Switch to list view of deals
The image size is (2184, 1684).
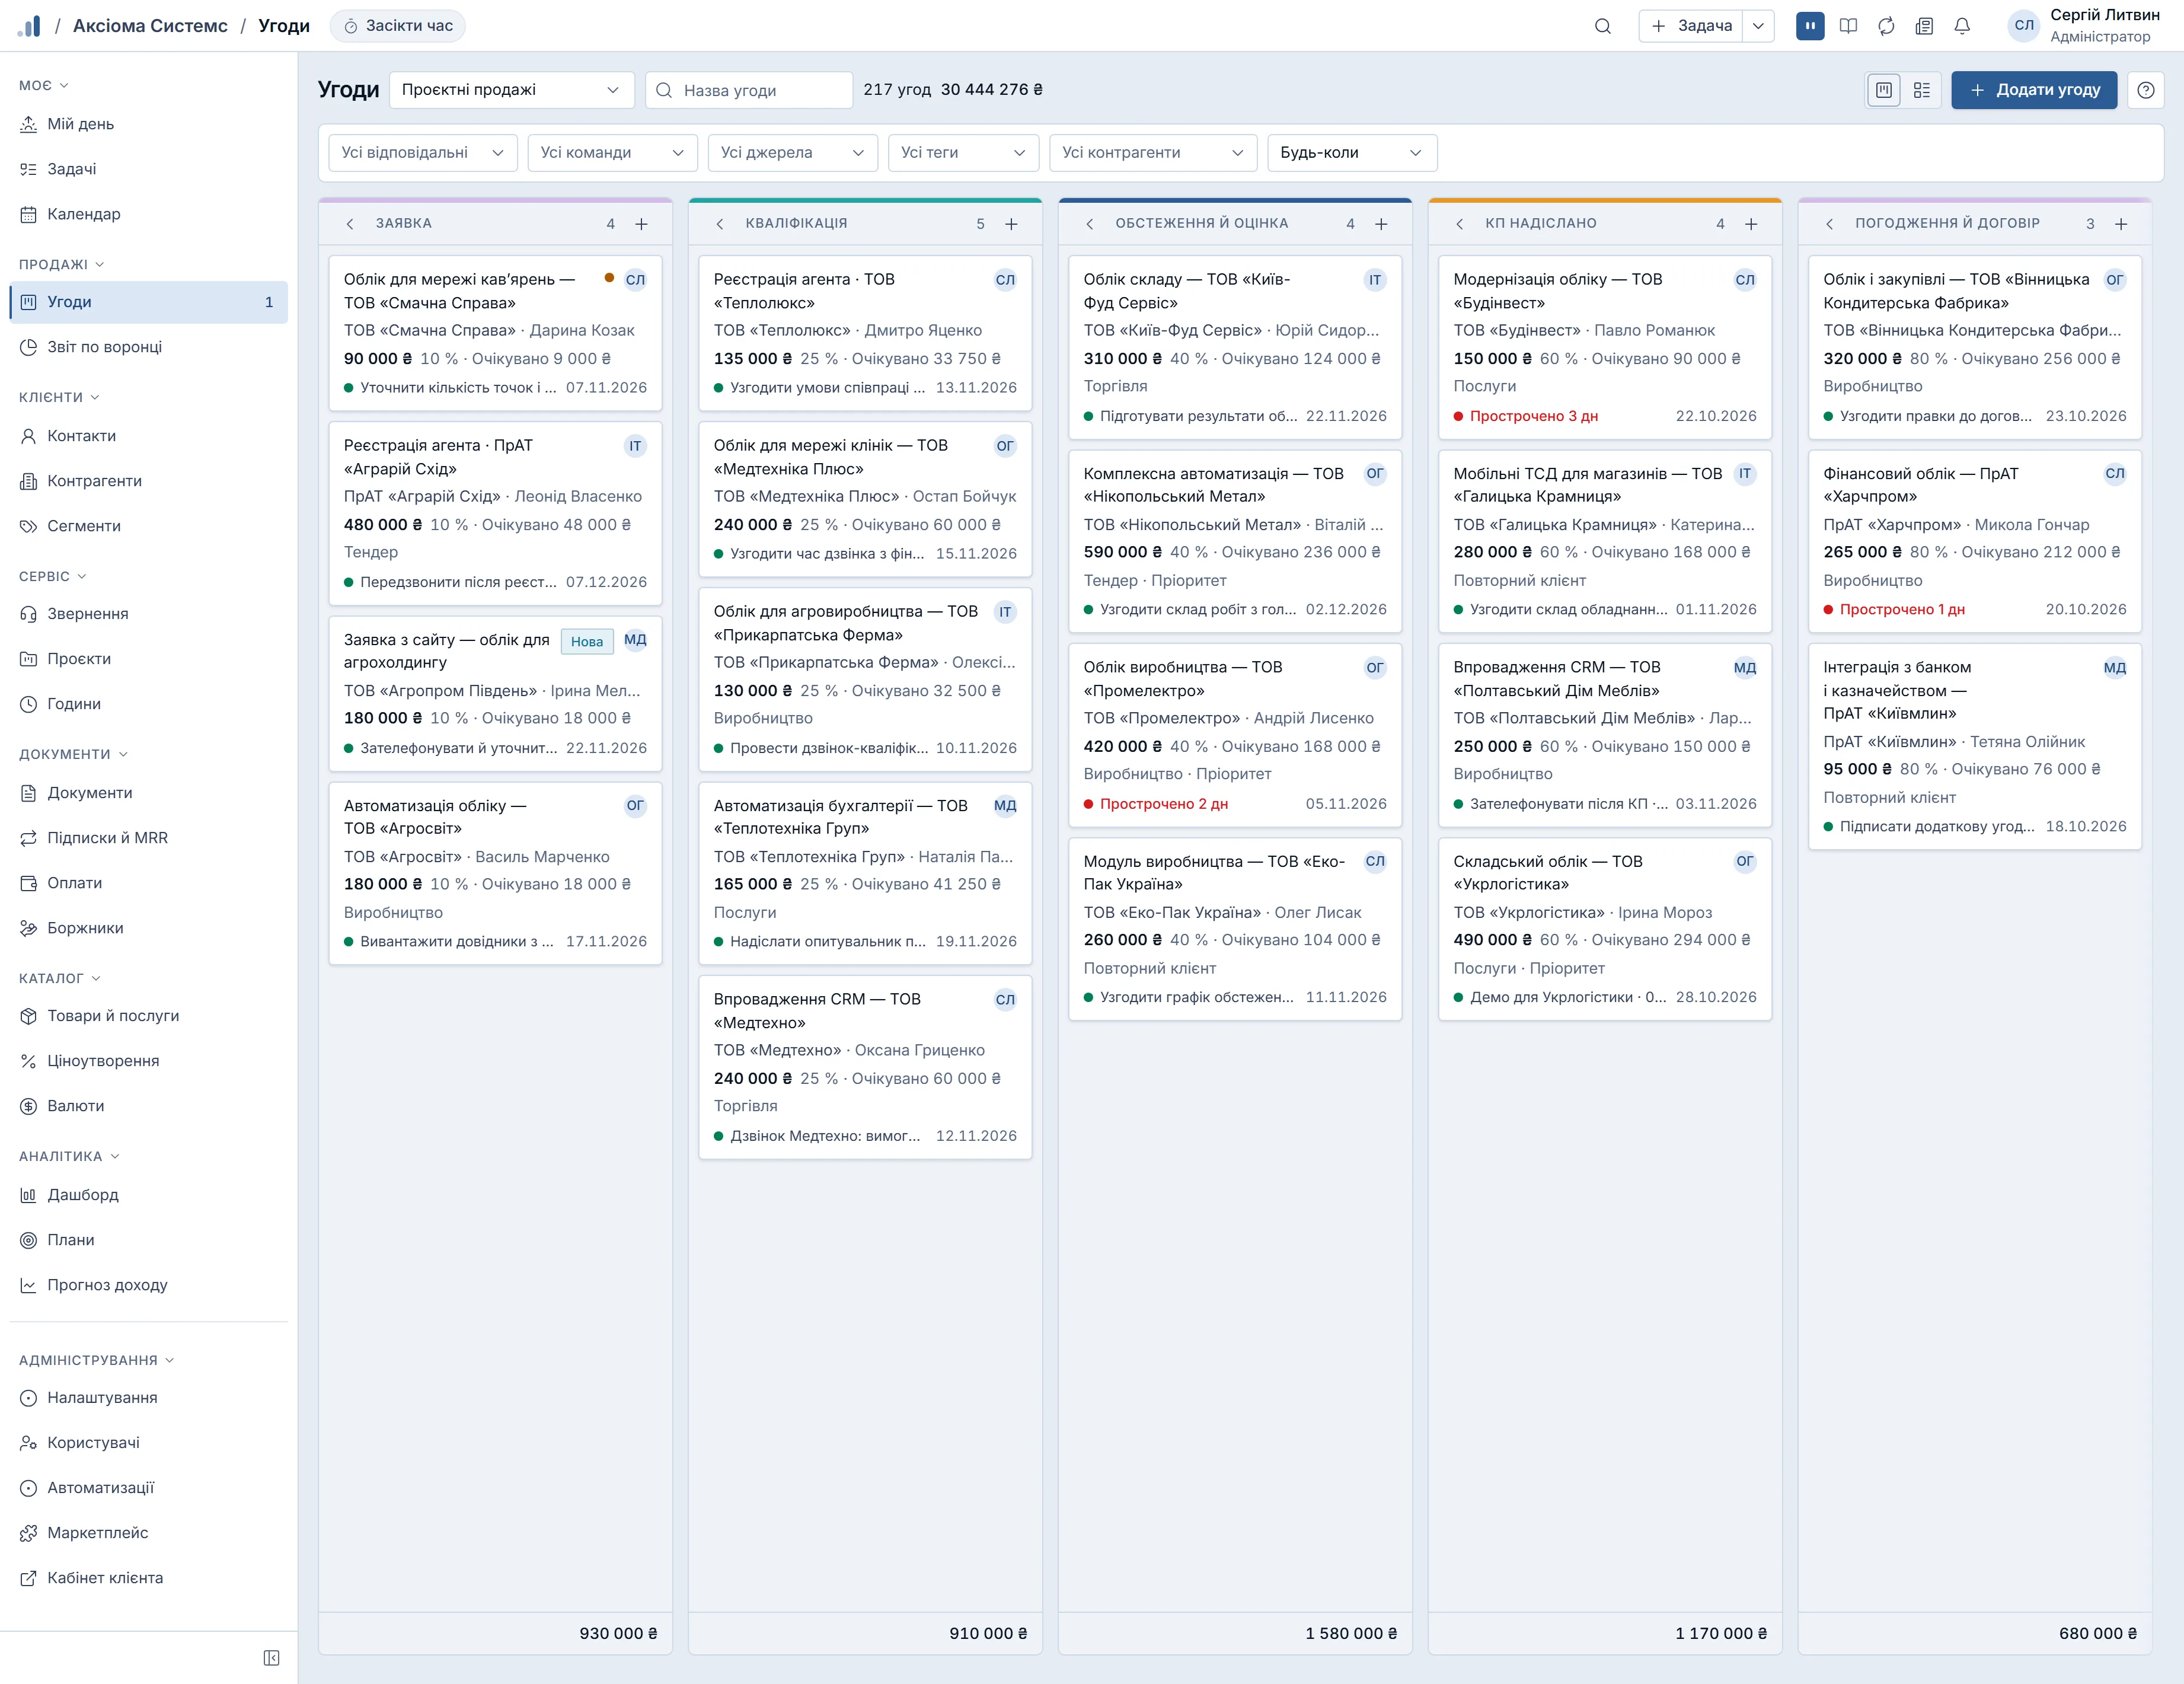pyautogui.click(x=1922, y=90)
